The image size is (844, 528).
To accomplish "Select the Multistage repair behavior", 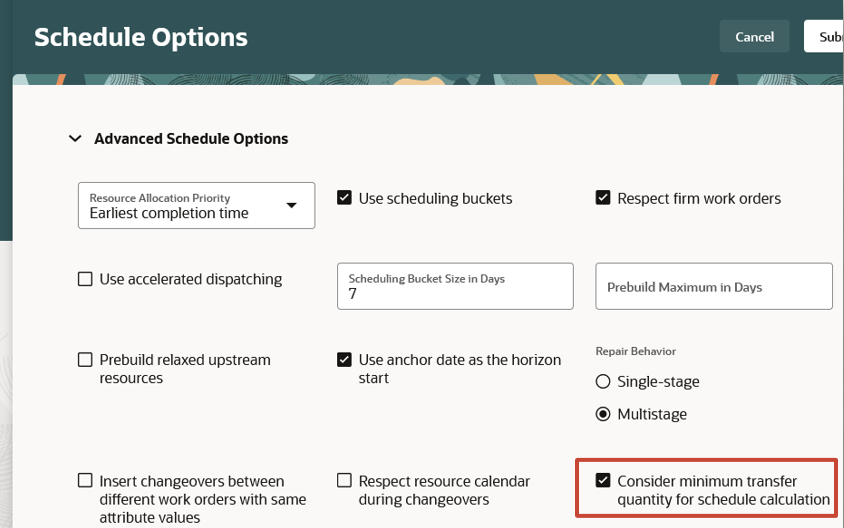I will (x=603, y=414).
